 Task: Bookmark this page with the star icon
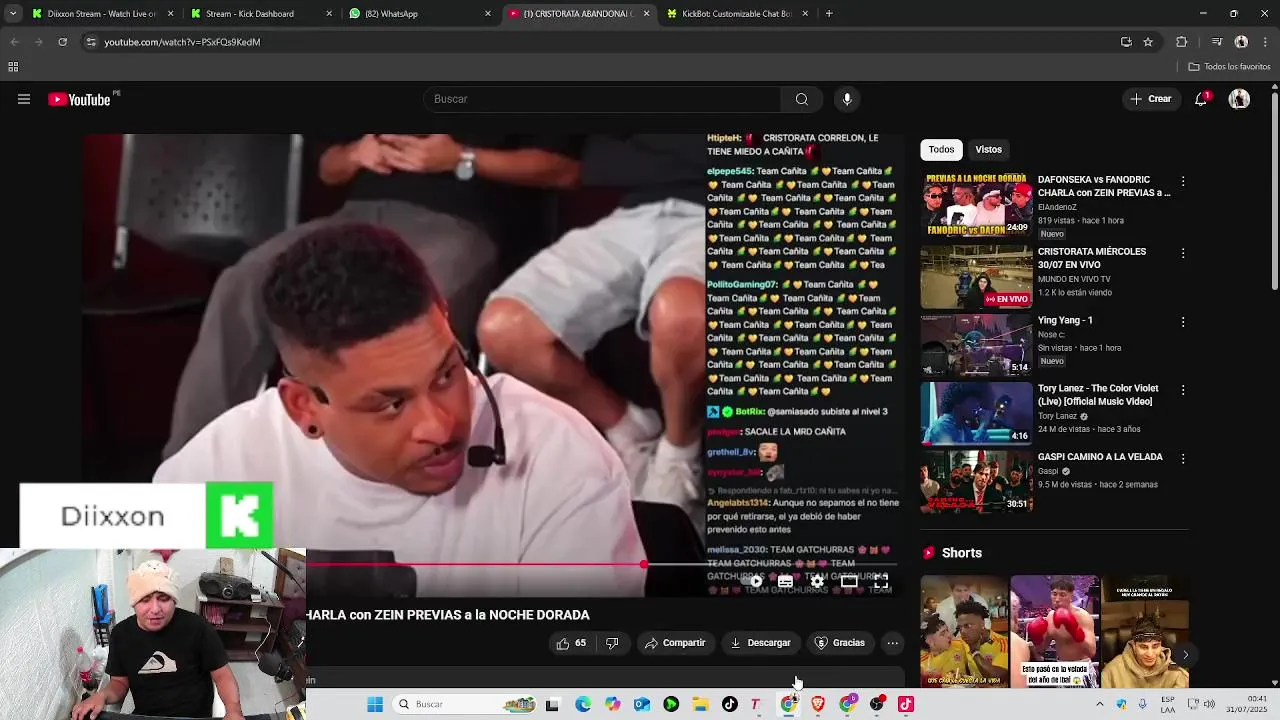(x=1148, y=42)
